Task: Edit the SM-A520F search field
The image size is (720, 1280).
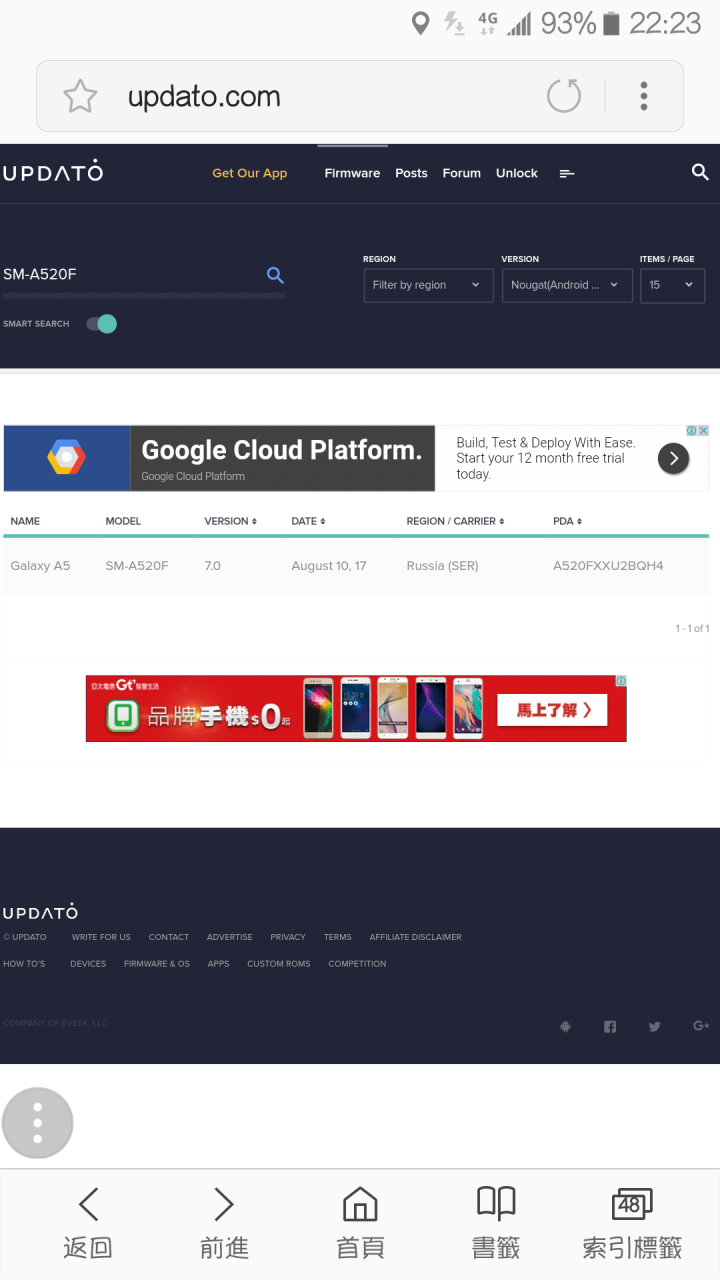Action: point(130,275)
